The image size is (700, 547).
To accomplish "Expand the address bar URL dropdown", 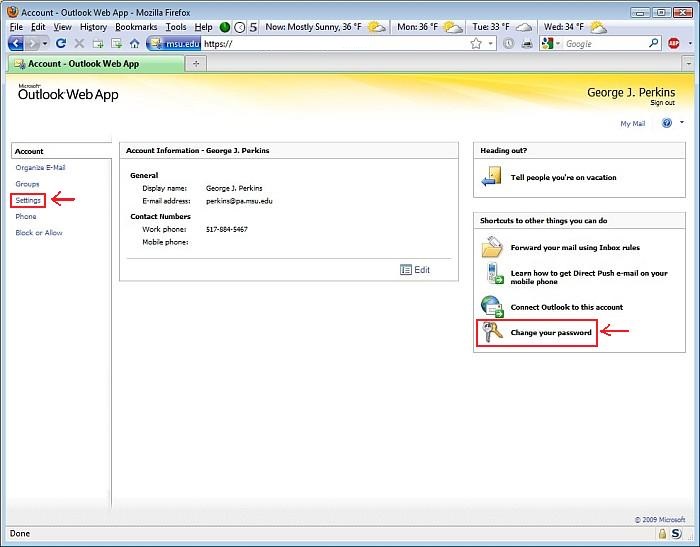I will point(491,44).
